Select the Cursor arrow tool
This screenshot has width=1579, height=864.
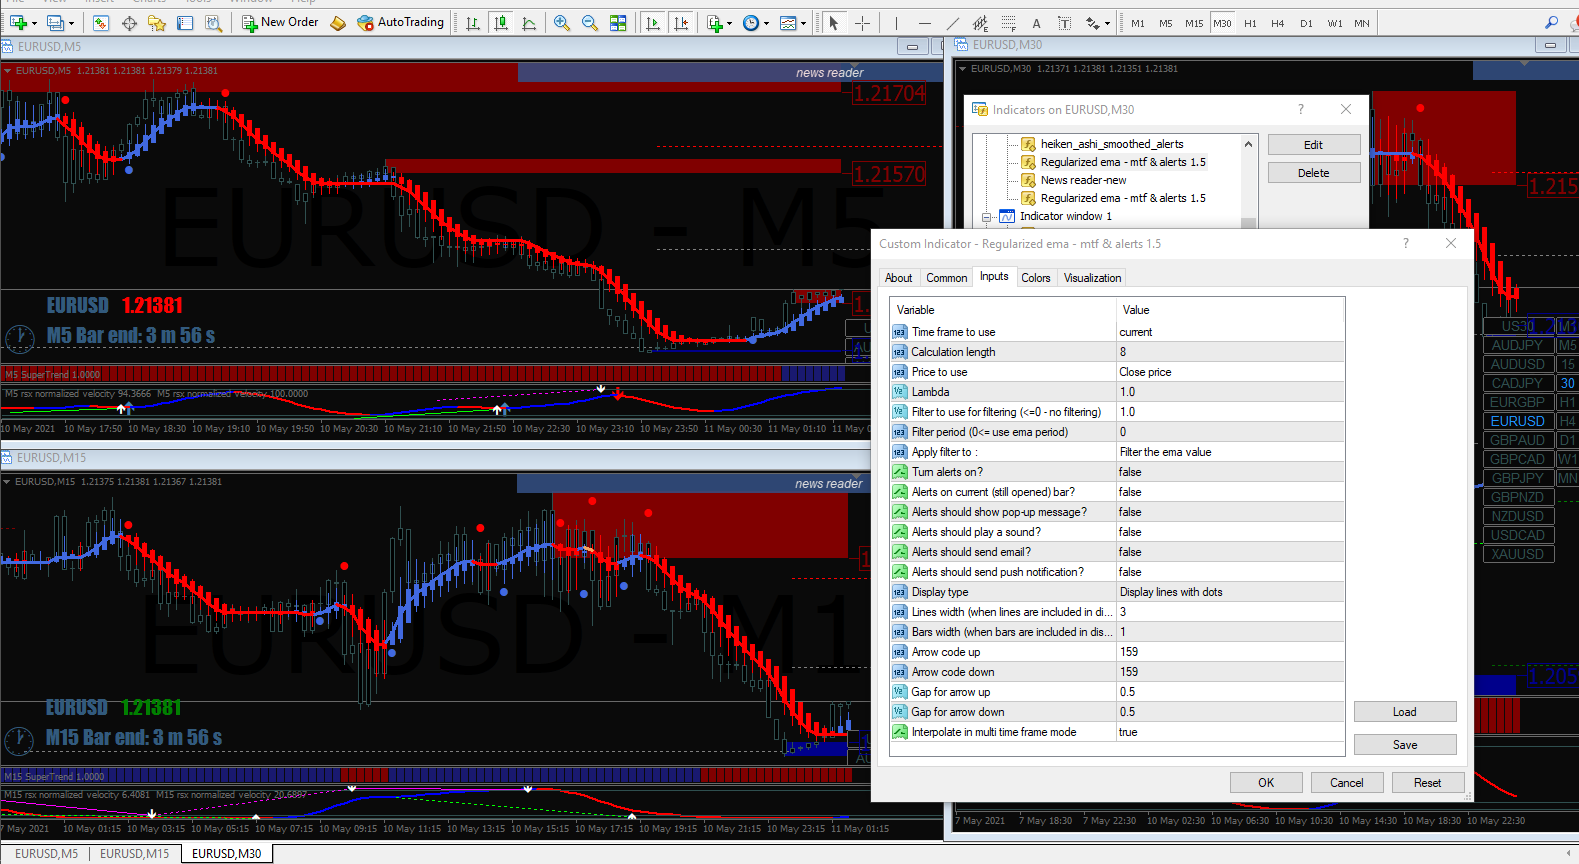pos(834,23)
